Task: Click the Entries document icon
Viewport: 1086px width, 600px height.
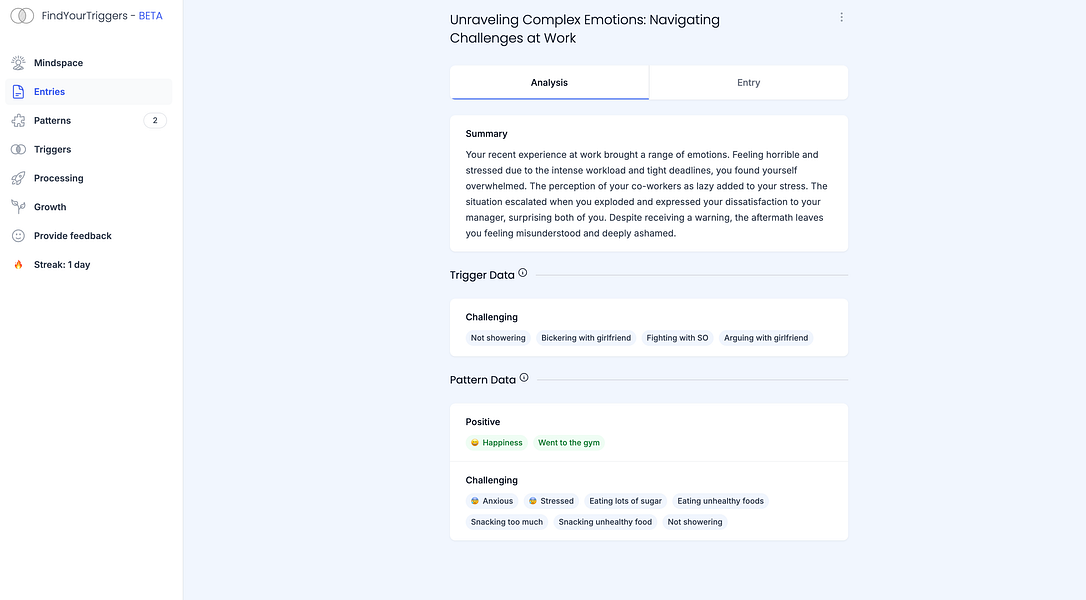Action: (x=18, y=92)
